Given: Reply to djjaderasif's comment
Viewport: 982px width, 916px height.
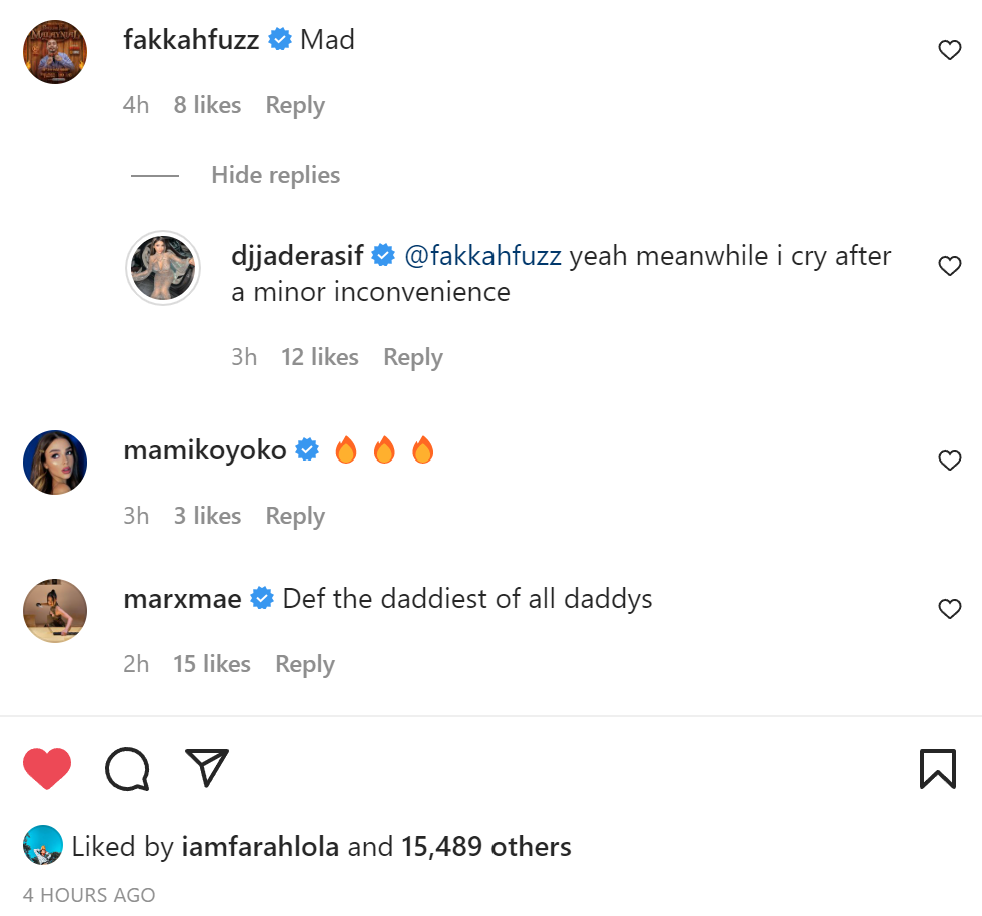Looking at the screenshot, I should coord(412,357).
